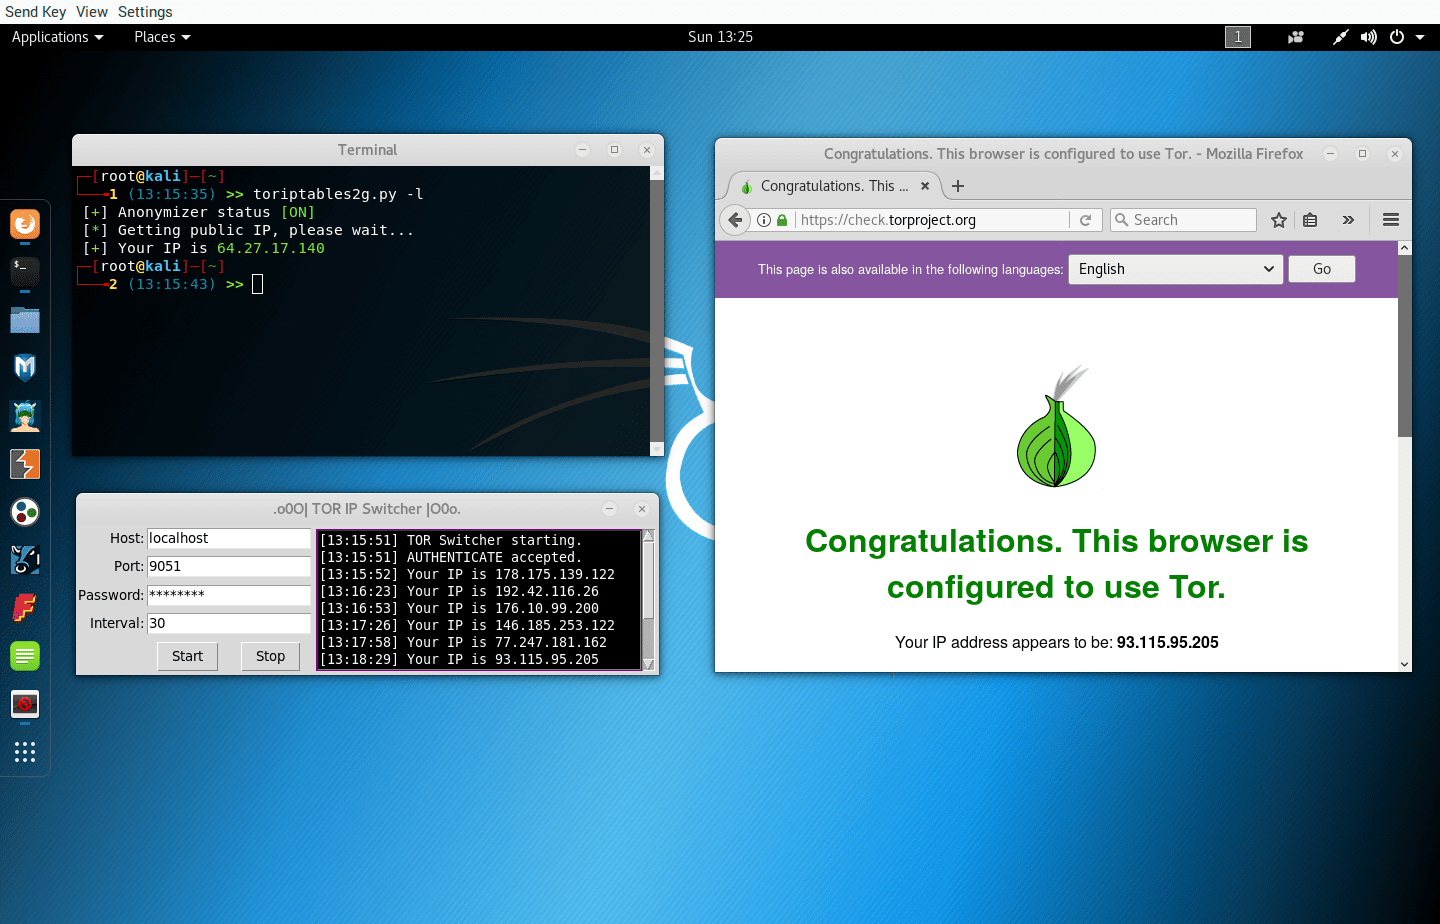Close the Congratulations tab
This screenshot has height=924, width=1440.
925,186
